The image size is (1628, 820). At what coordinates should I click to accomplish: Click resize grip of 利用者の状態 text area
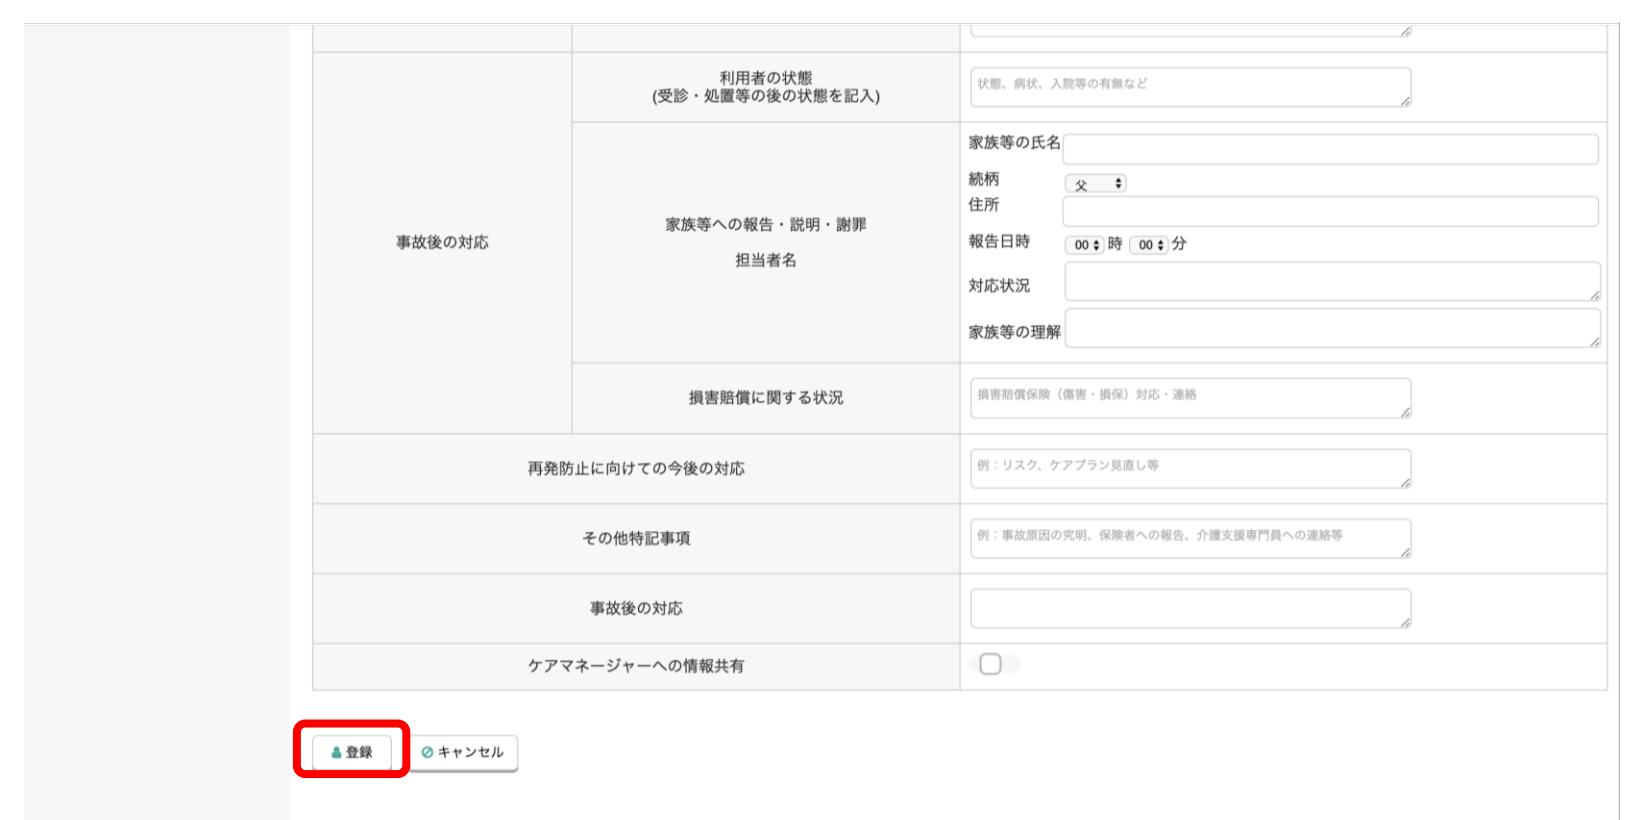(x=1405, y=101)
